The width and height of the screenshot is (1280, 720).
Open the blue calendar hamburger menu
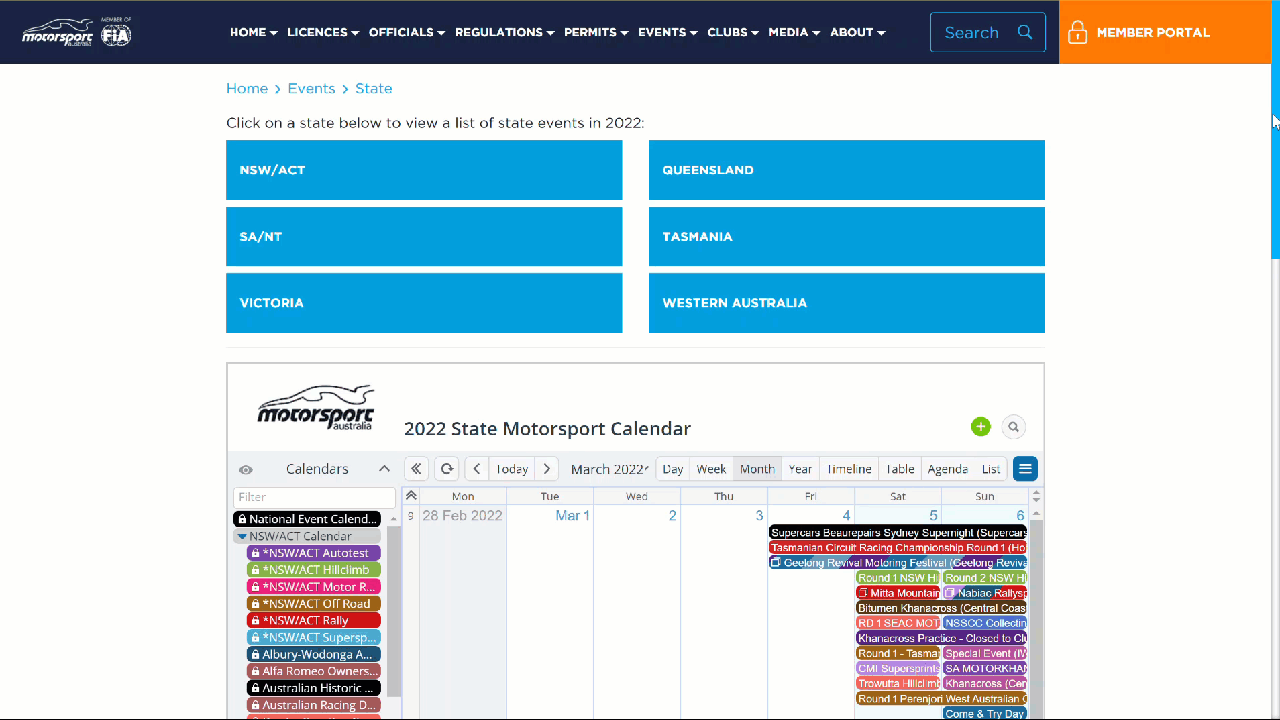point(1024,469)
